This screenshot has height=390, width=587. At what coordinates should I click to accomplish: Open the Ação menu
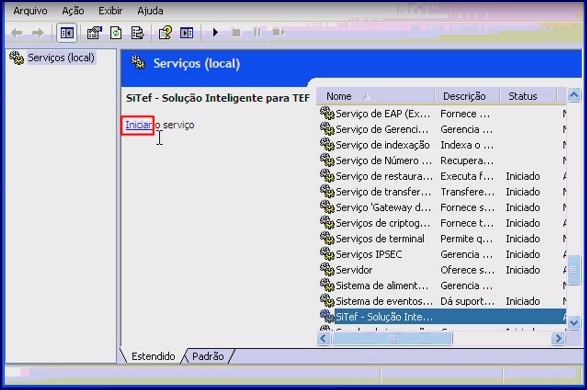coord(73,11)
